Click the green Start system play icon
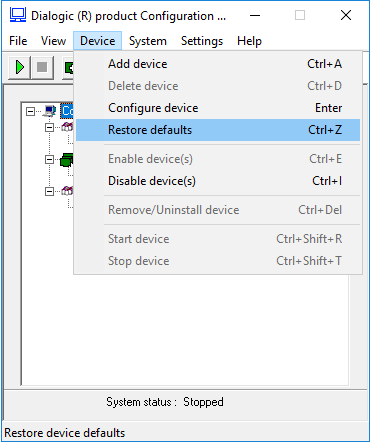The image size is (373, 445). point(19,68)
